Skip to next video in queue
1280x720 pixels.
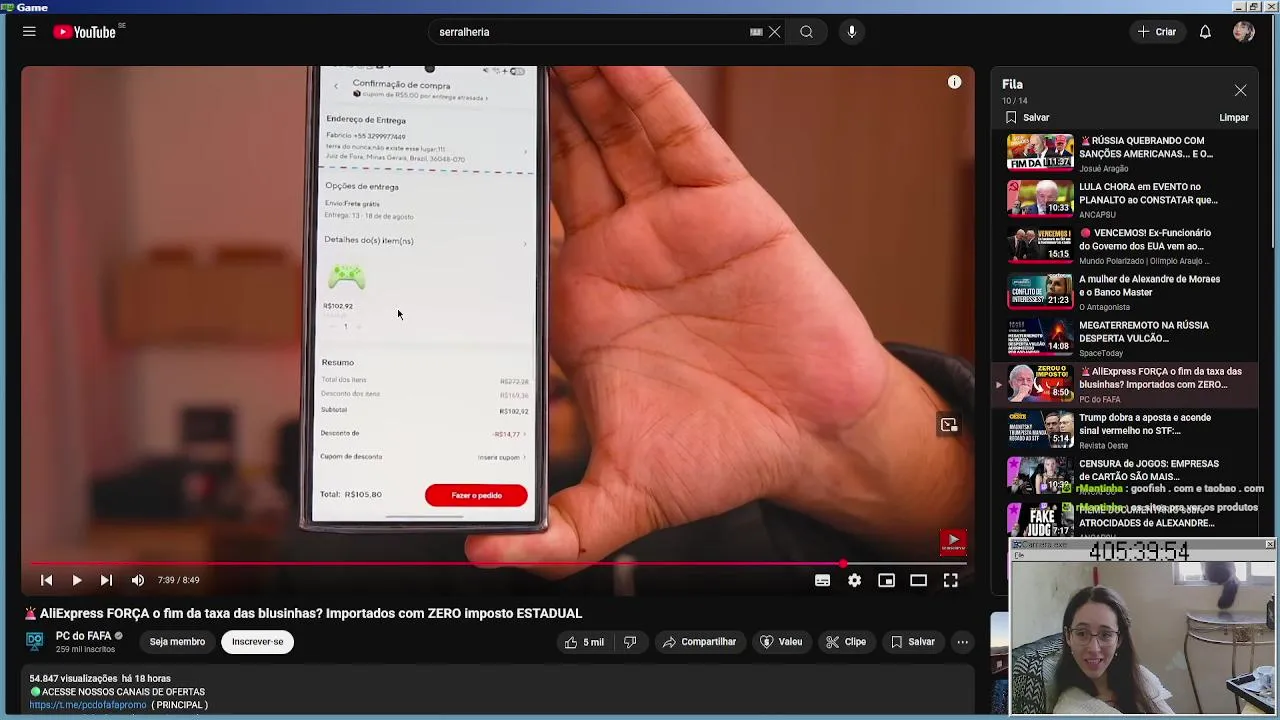(x=106, y=580)
